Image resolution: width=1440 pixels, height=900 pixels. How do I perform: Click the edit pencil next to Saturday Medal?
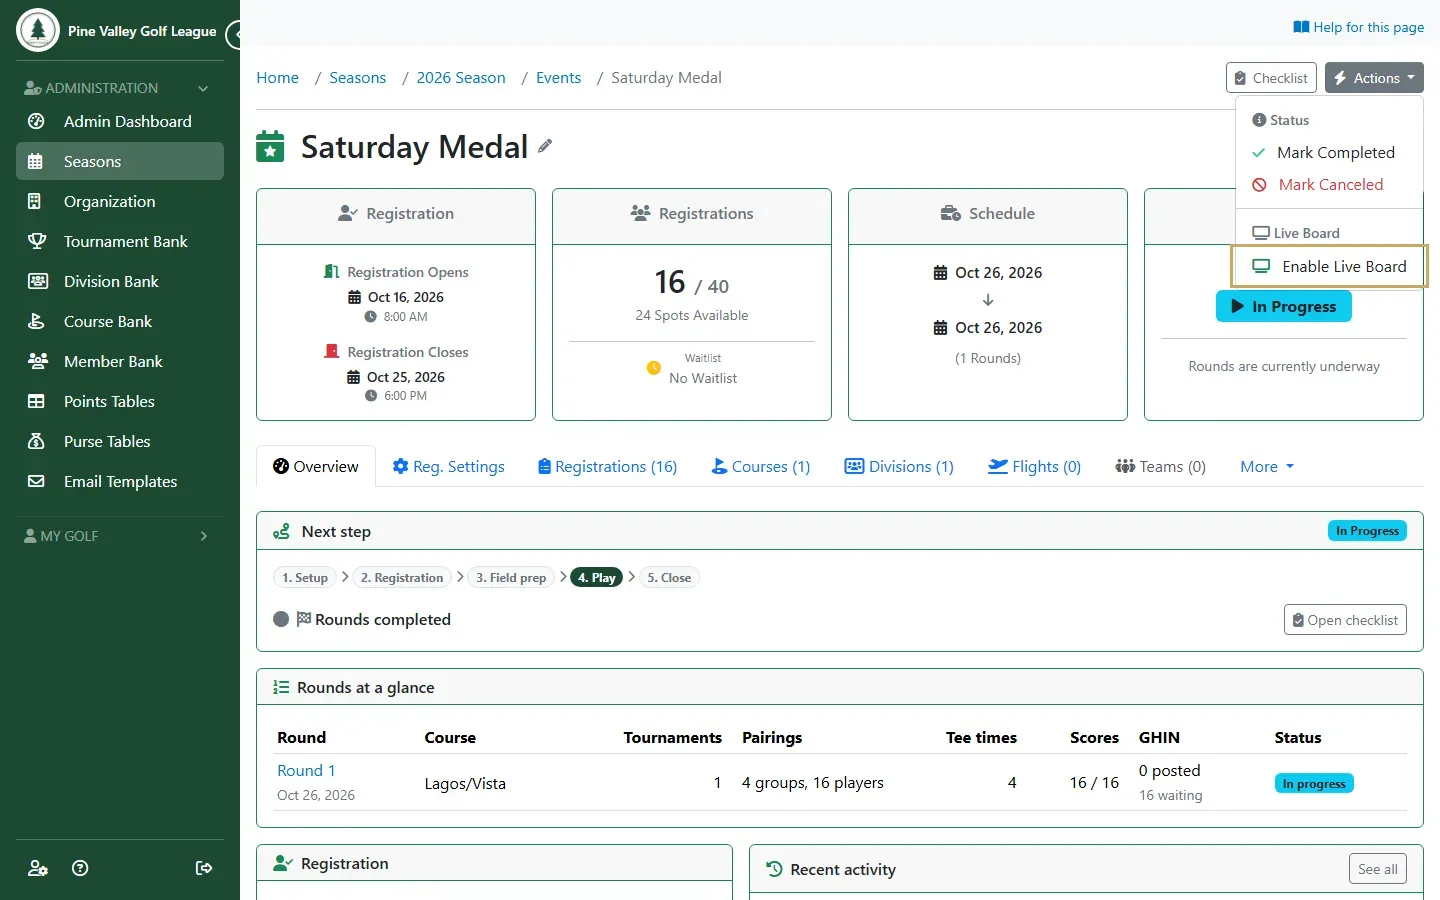click(545, 146)
